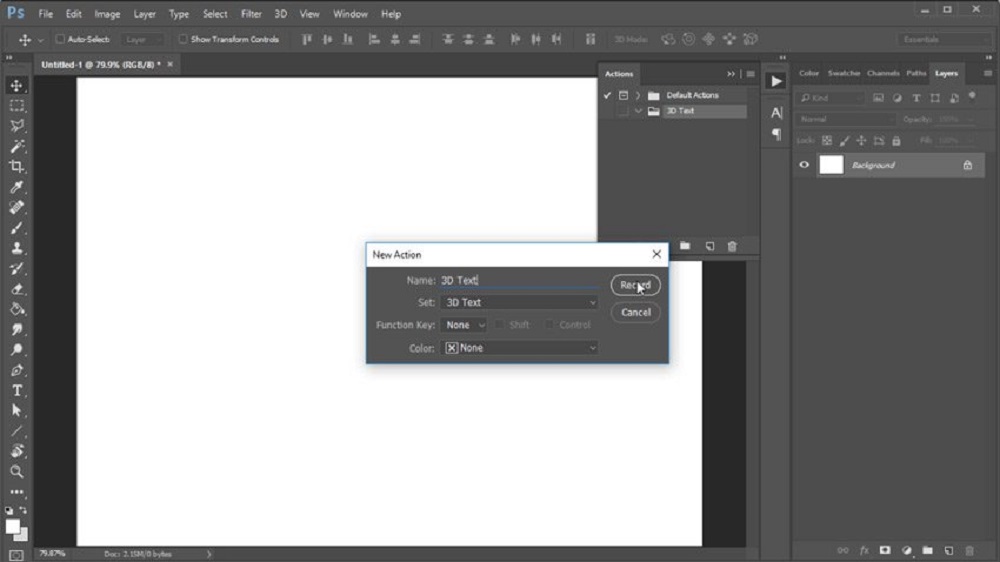This screenshot has height=562, width=1000.
Task: Select the Path Selection tool
Action: click(17, 411)
